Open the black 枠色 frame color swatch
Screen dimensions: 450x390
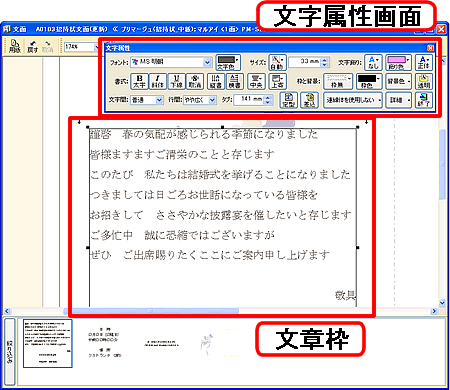pos(368,81)
